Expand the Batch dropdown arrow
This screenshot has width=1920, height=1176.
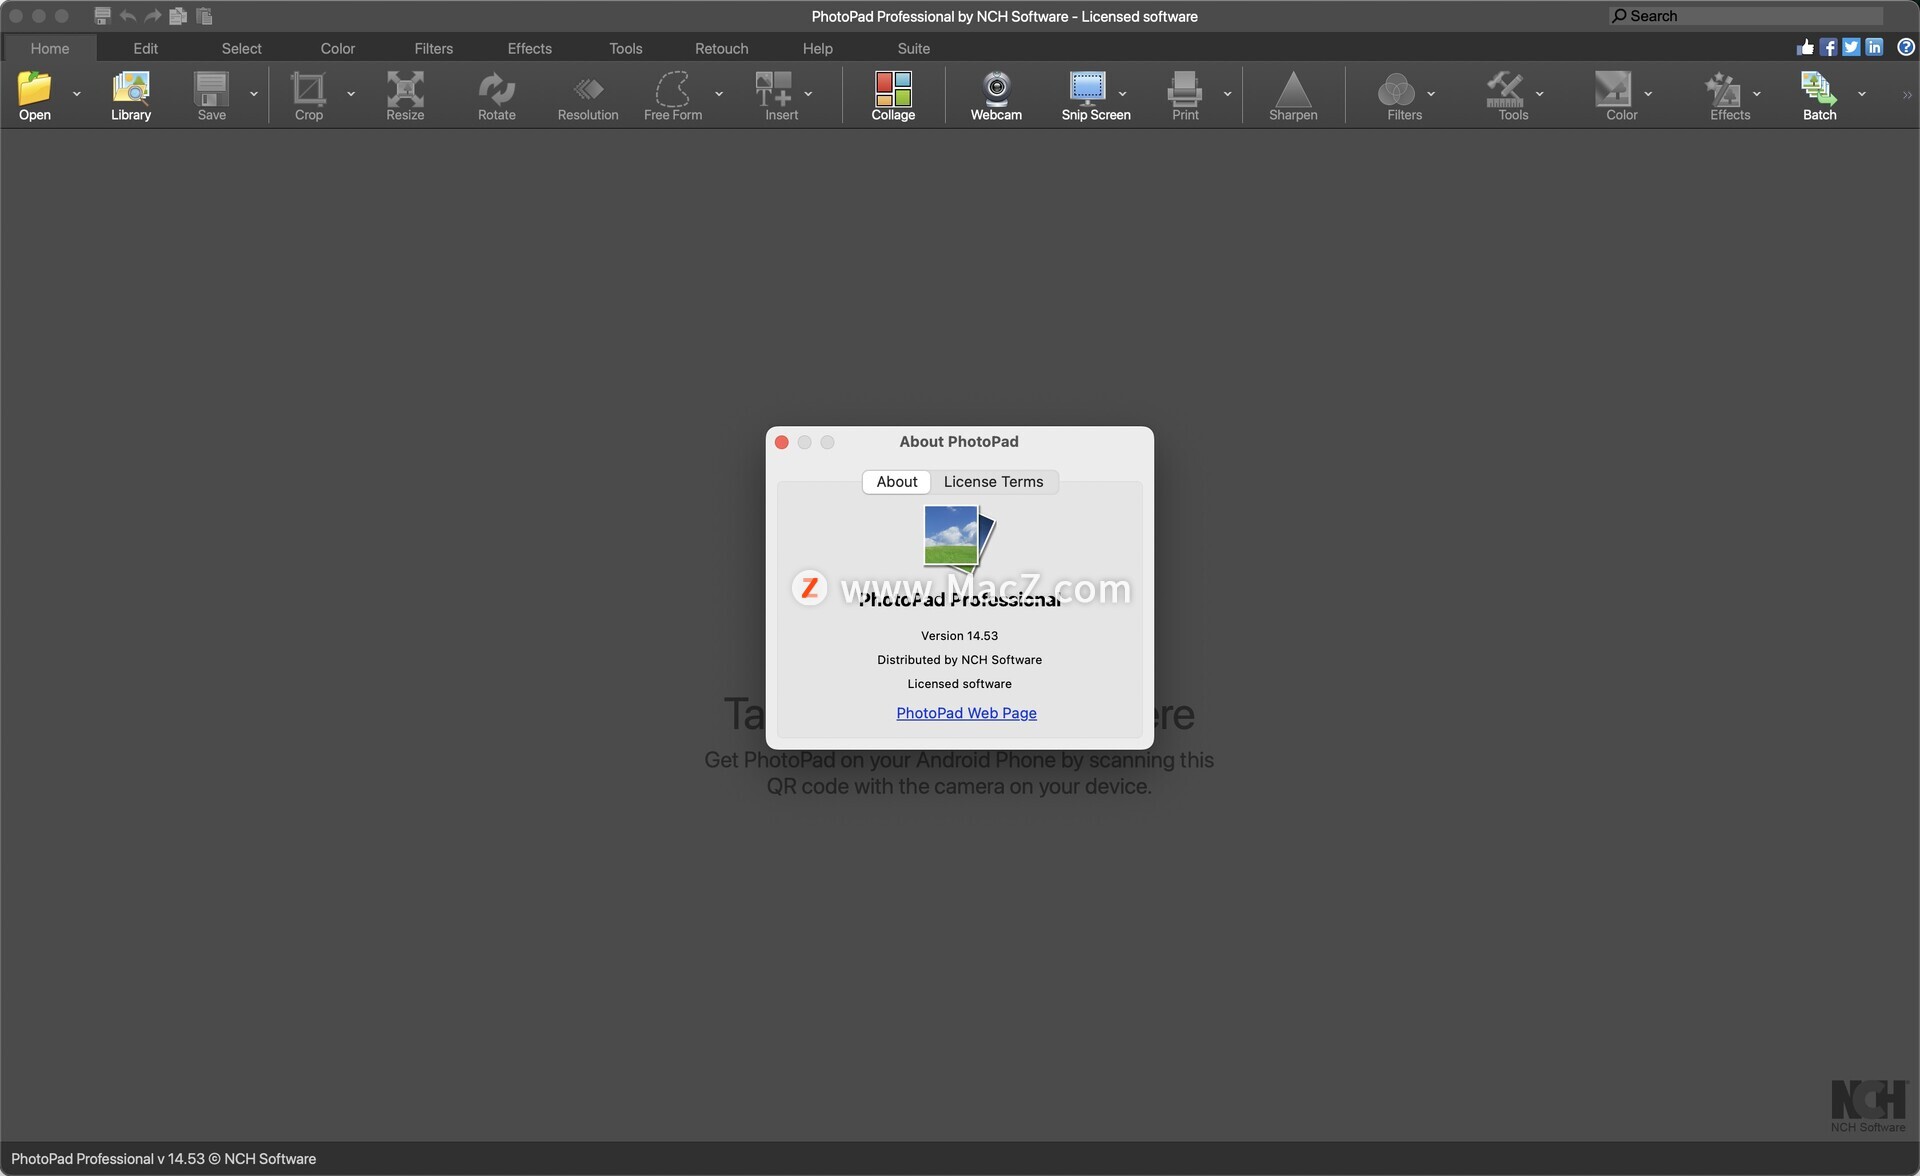(1862, 94)
